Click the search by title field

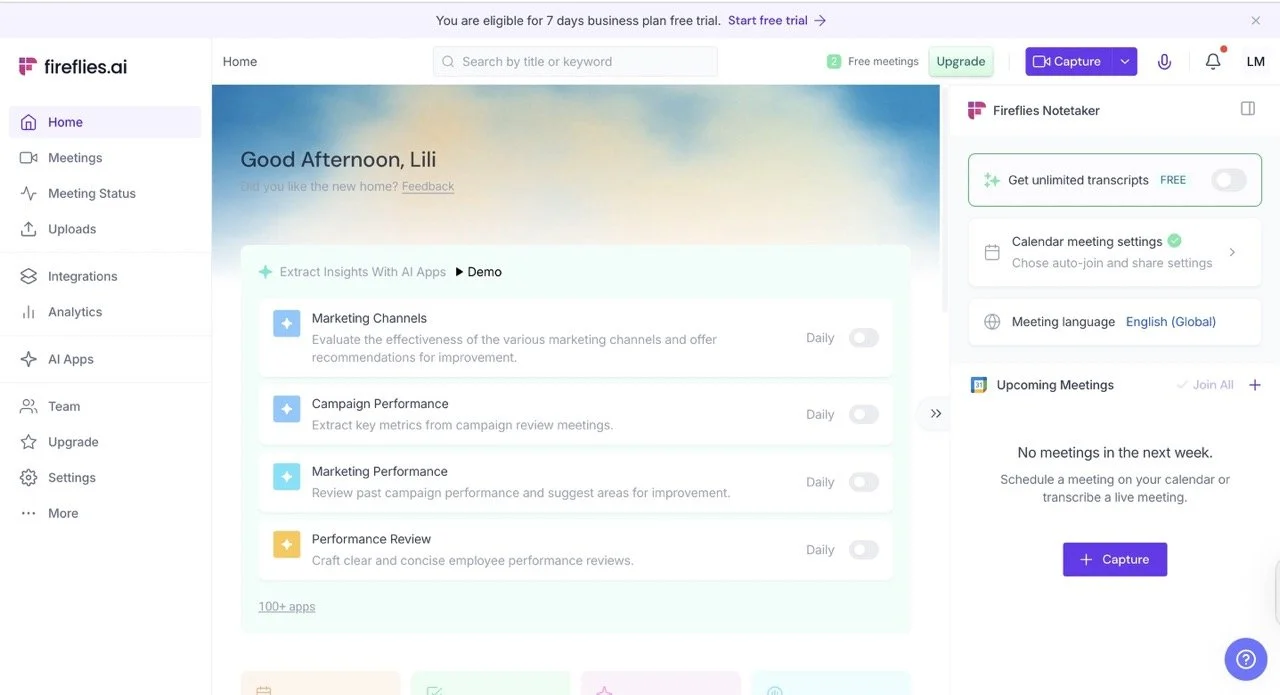point(575,61)
